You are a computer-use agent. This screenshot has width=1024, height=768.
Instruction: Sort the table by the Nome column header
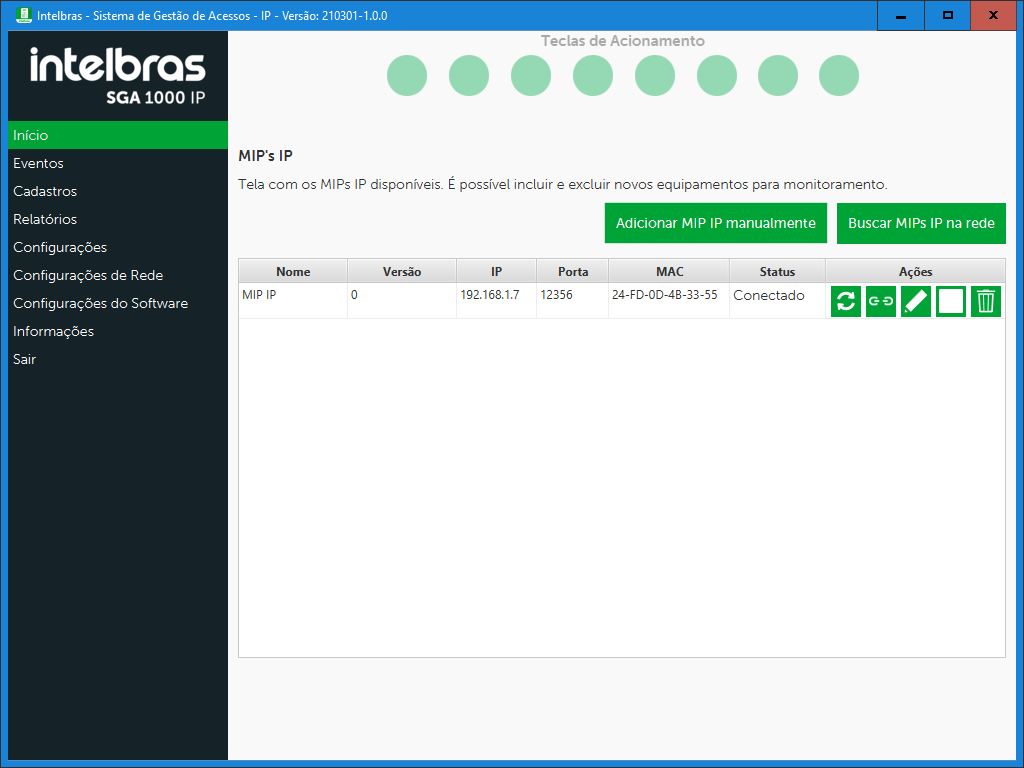pos(293,272)
